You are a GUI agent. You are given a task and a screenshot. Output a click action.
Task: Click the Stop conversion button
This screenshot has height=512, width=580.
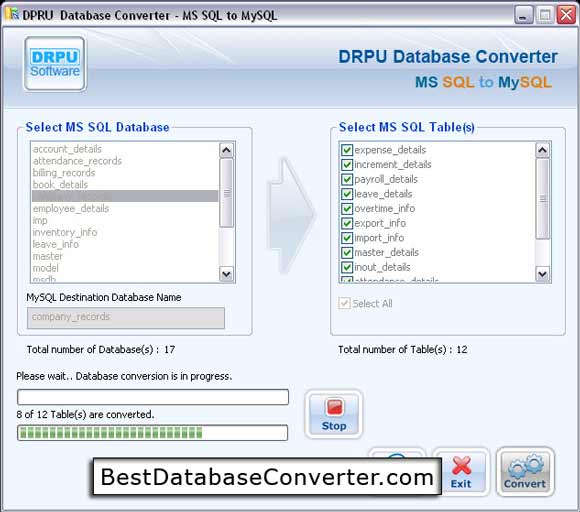click(x=334, y=414)
